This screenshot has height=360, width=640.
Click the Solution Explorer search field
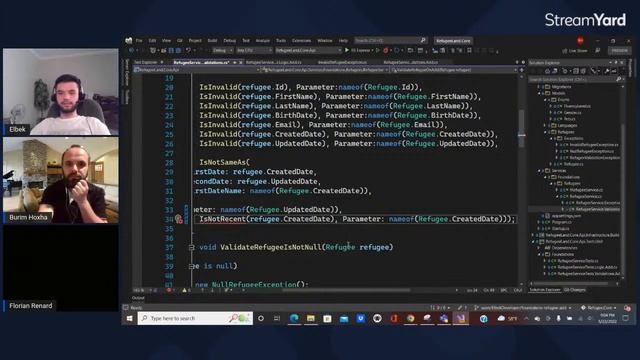[576, 79]
